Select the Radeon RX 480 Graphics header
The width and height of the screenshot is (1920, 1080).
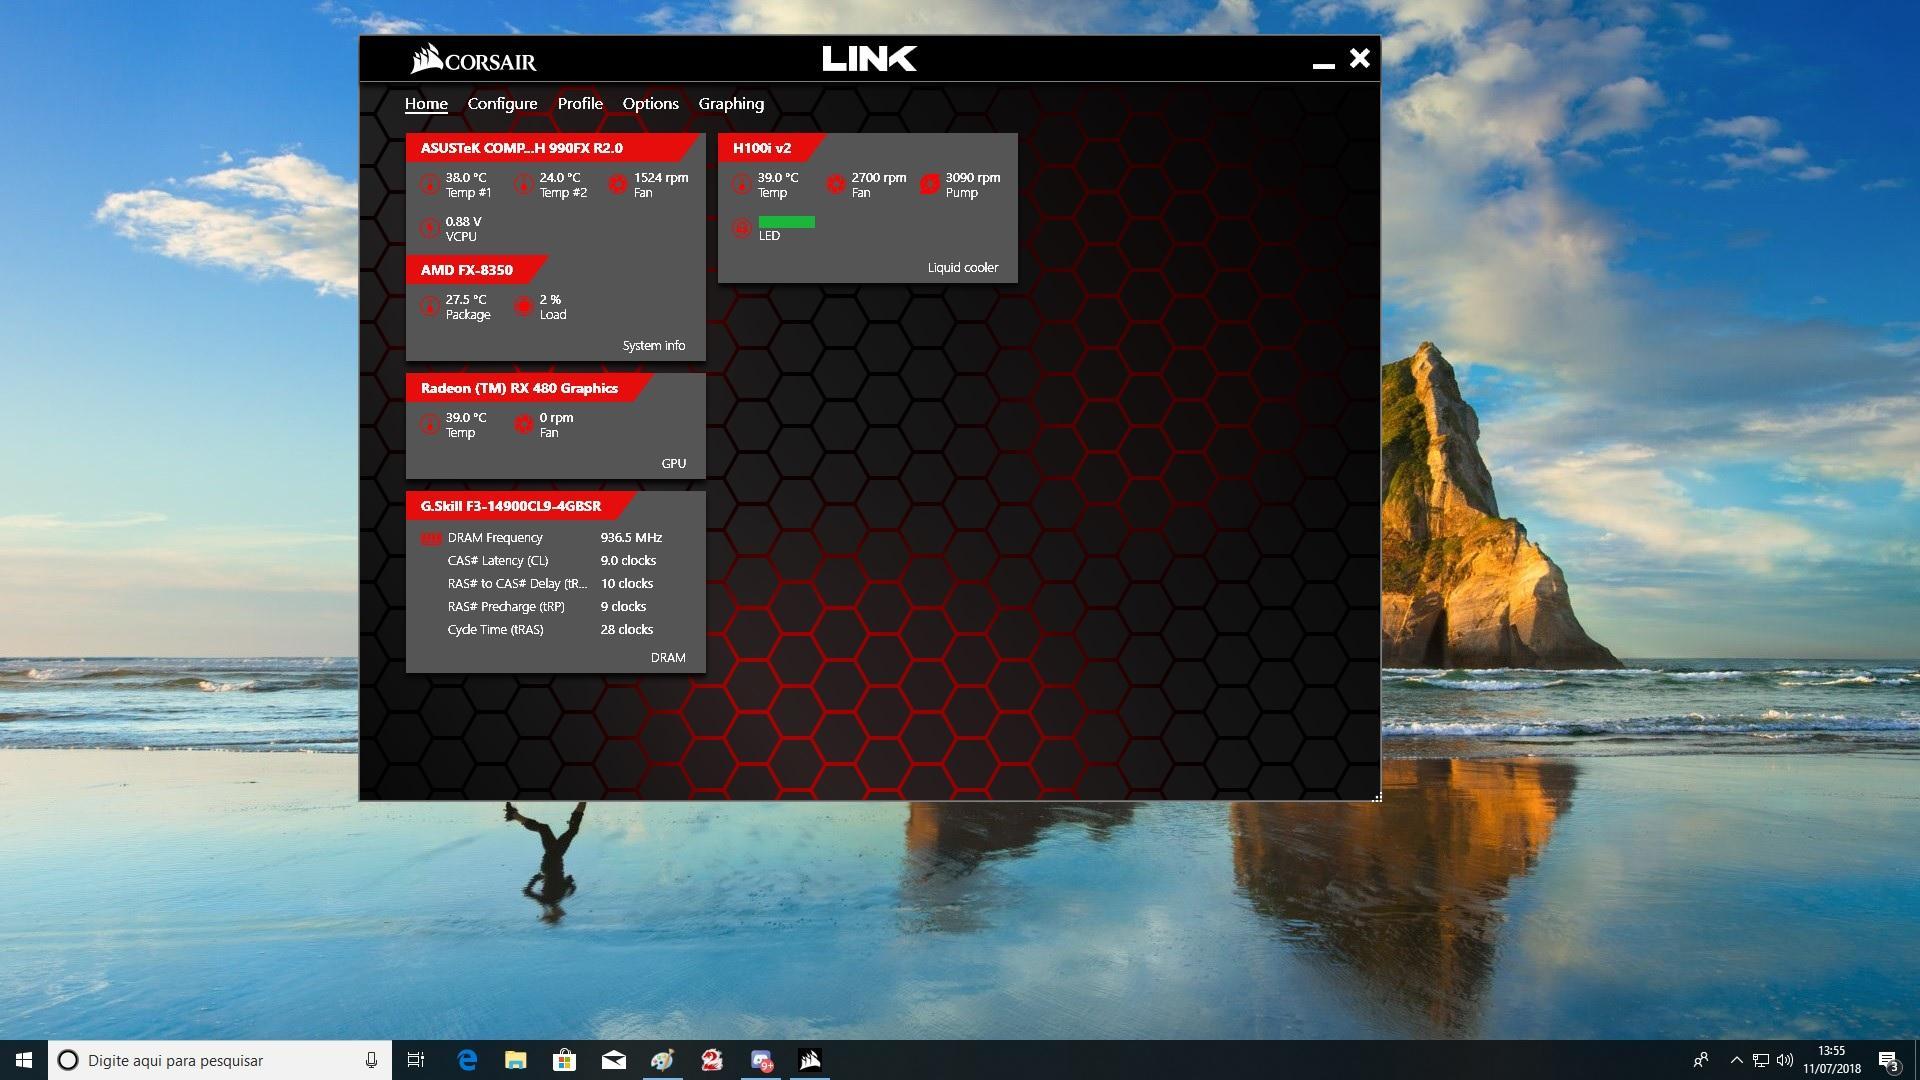(x=529, y=388)
